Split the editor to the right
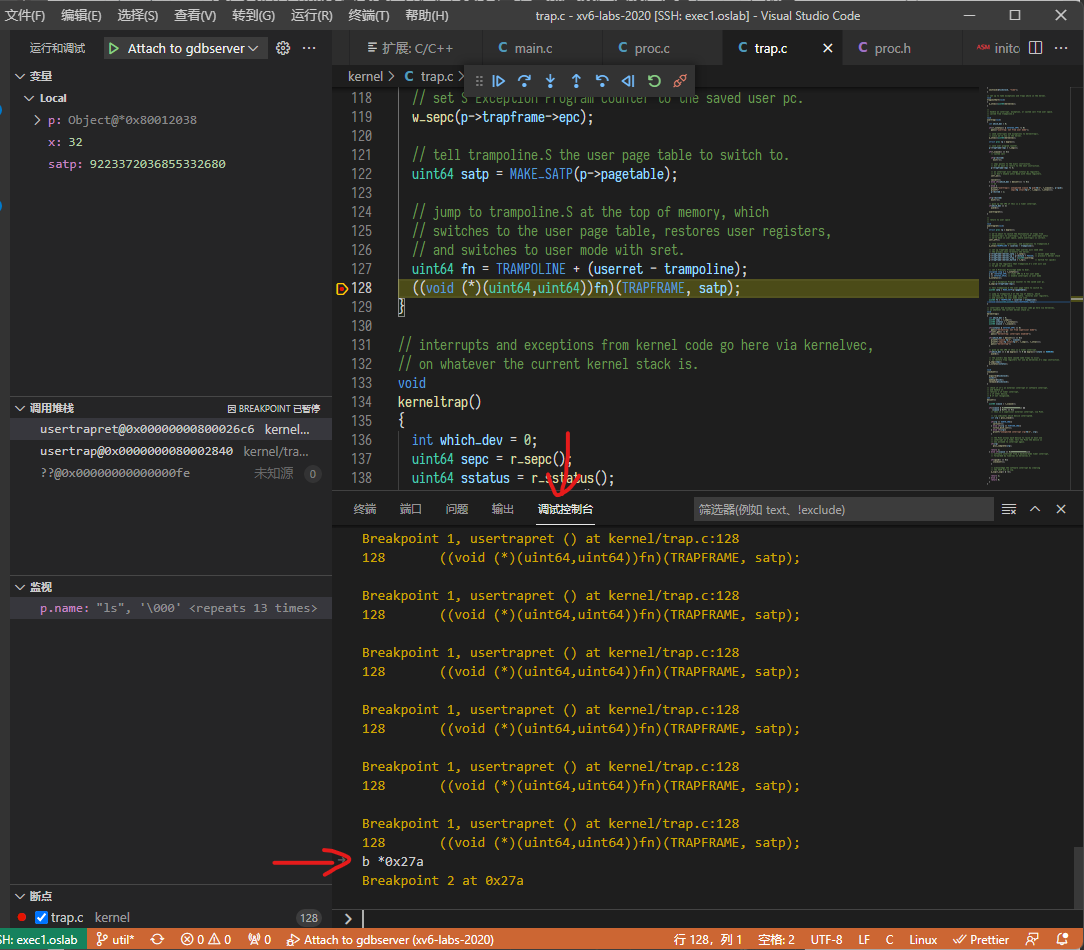1084x950 pixels. pos(1035,48)
